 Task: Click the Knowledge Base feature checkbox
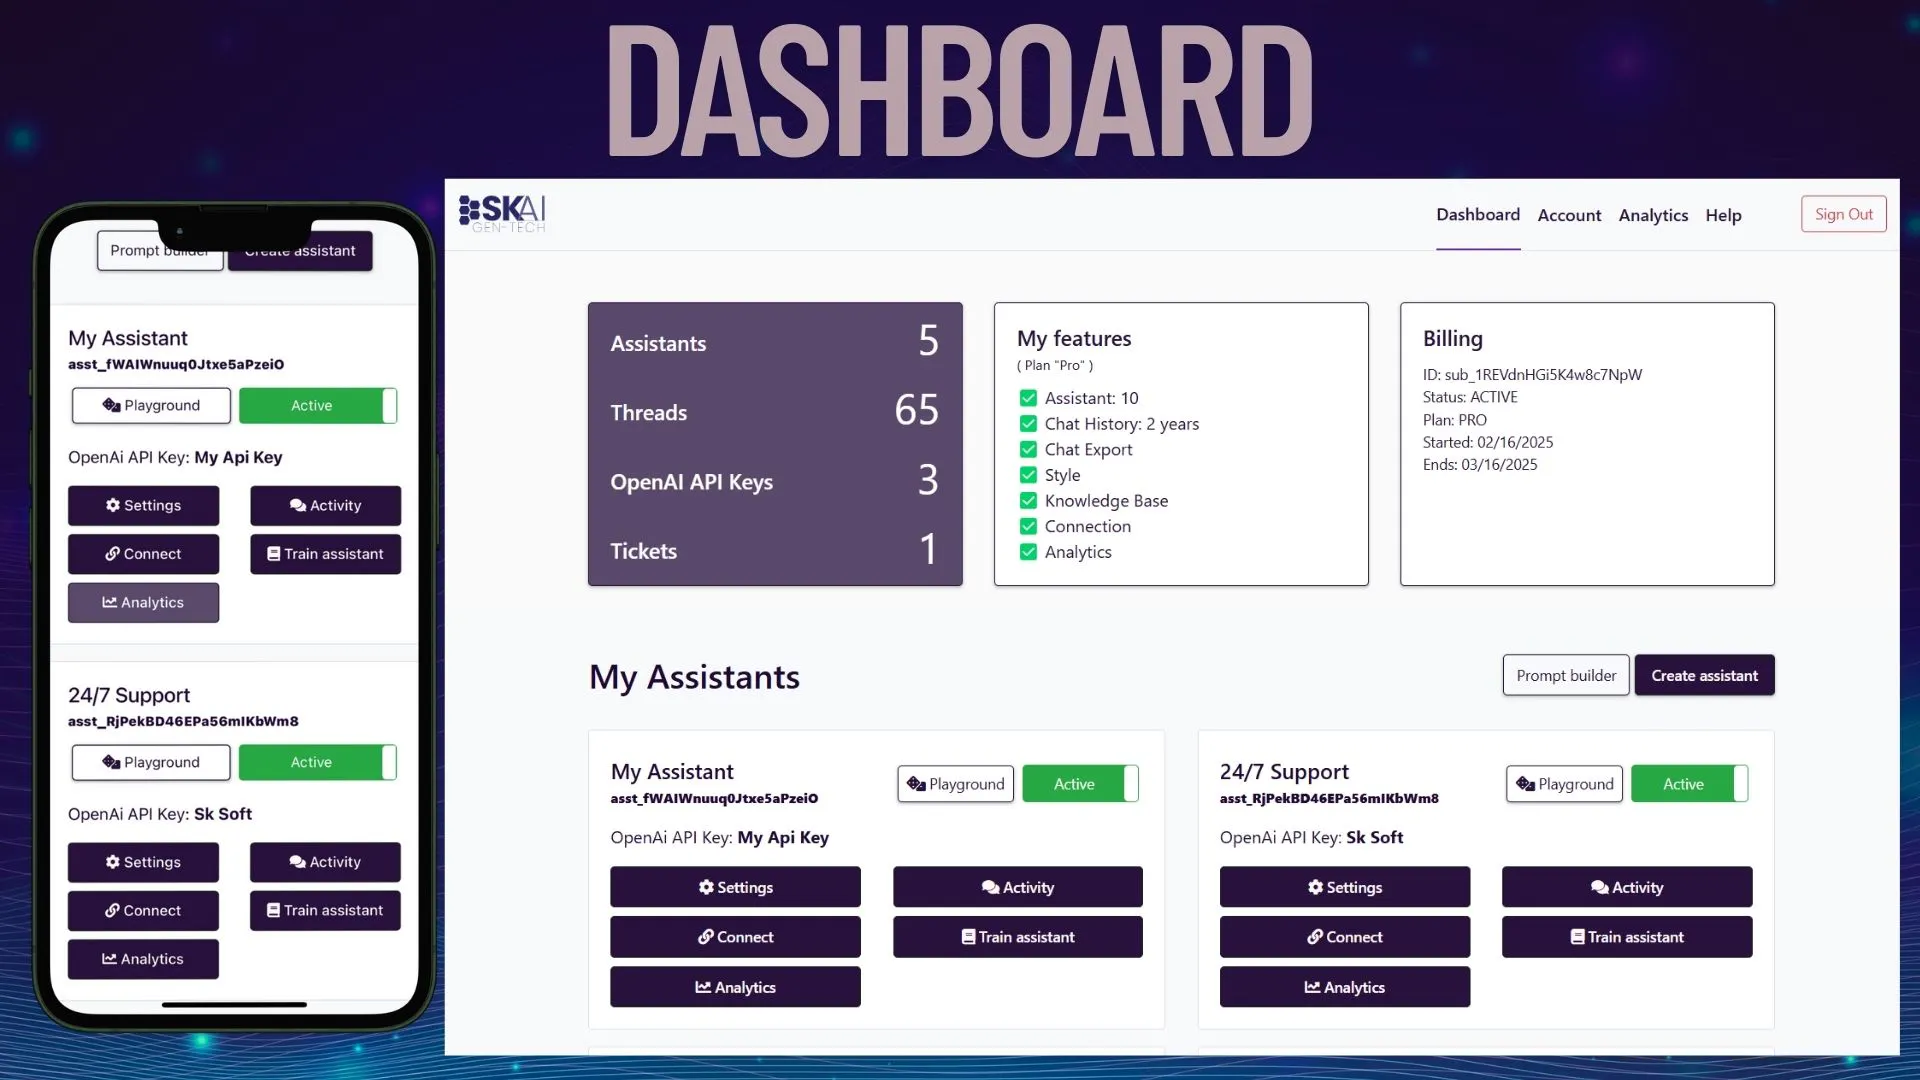(1028, 500)
